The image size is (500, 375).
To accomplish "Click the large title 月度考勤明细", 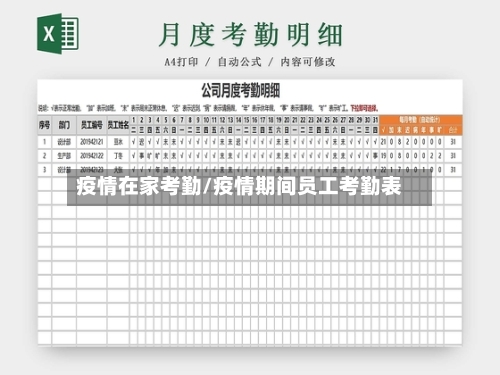I will [251, 35].
